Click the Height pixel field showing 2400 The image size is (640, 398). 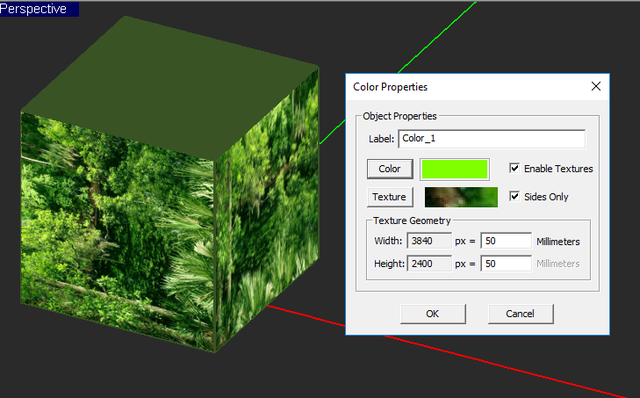tap(429, 263)
